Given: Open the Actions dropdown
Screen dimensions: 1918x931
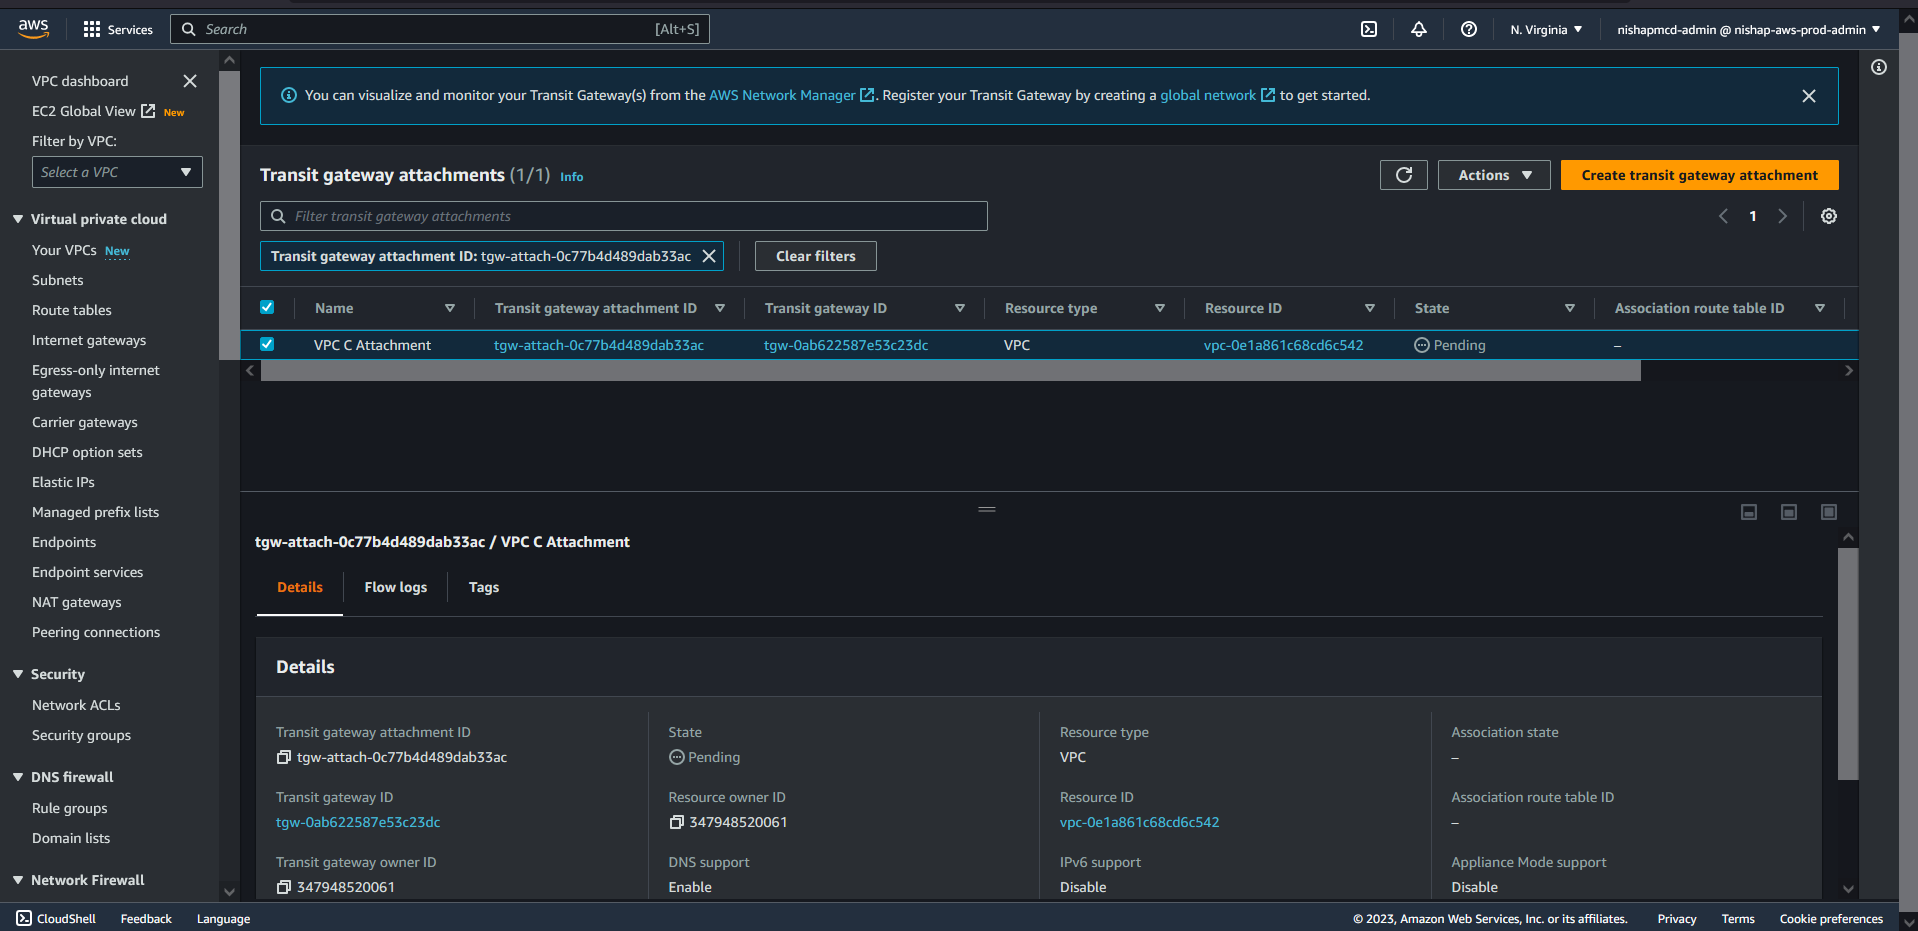Looking at the screenshot, I should [x=1493, y=175].
